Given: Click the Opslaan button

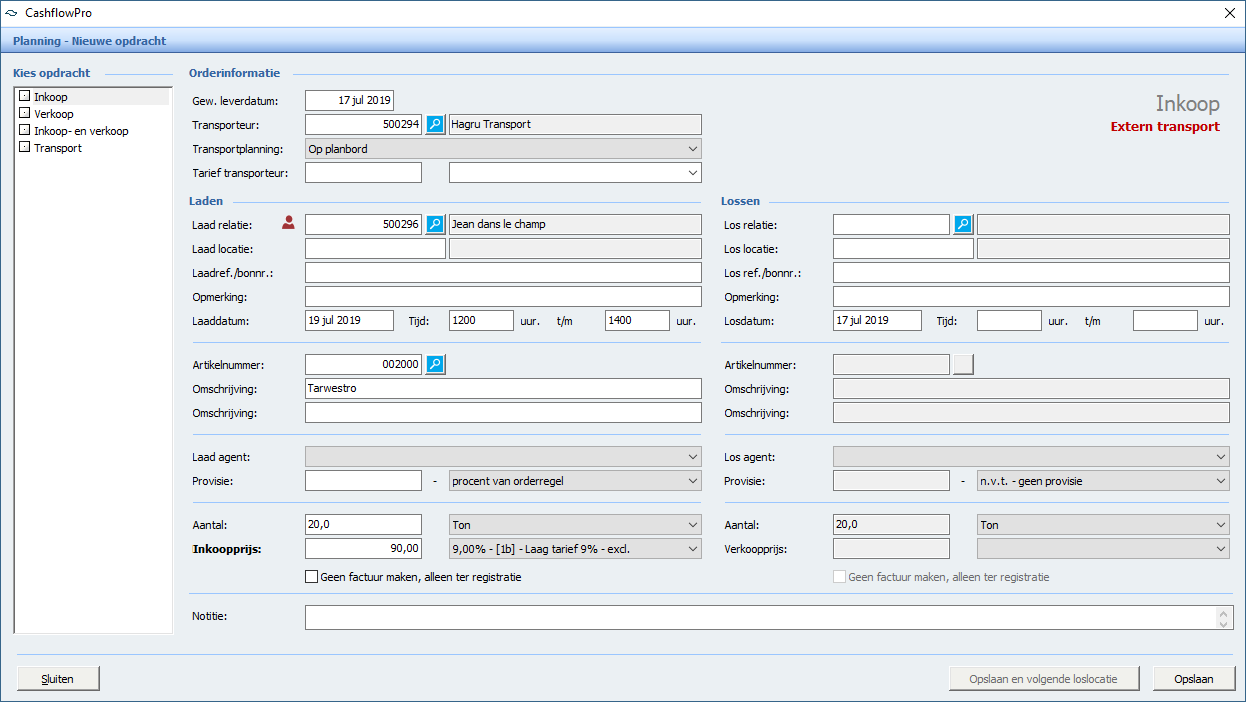Looking at the screenshot, I should [x=1194, y=679].
